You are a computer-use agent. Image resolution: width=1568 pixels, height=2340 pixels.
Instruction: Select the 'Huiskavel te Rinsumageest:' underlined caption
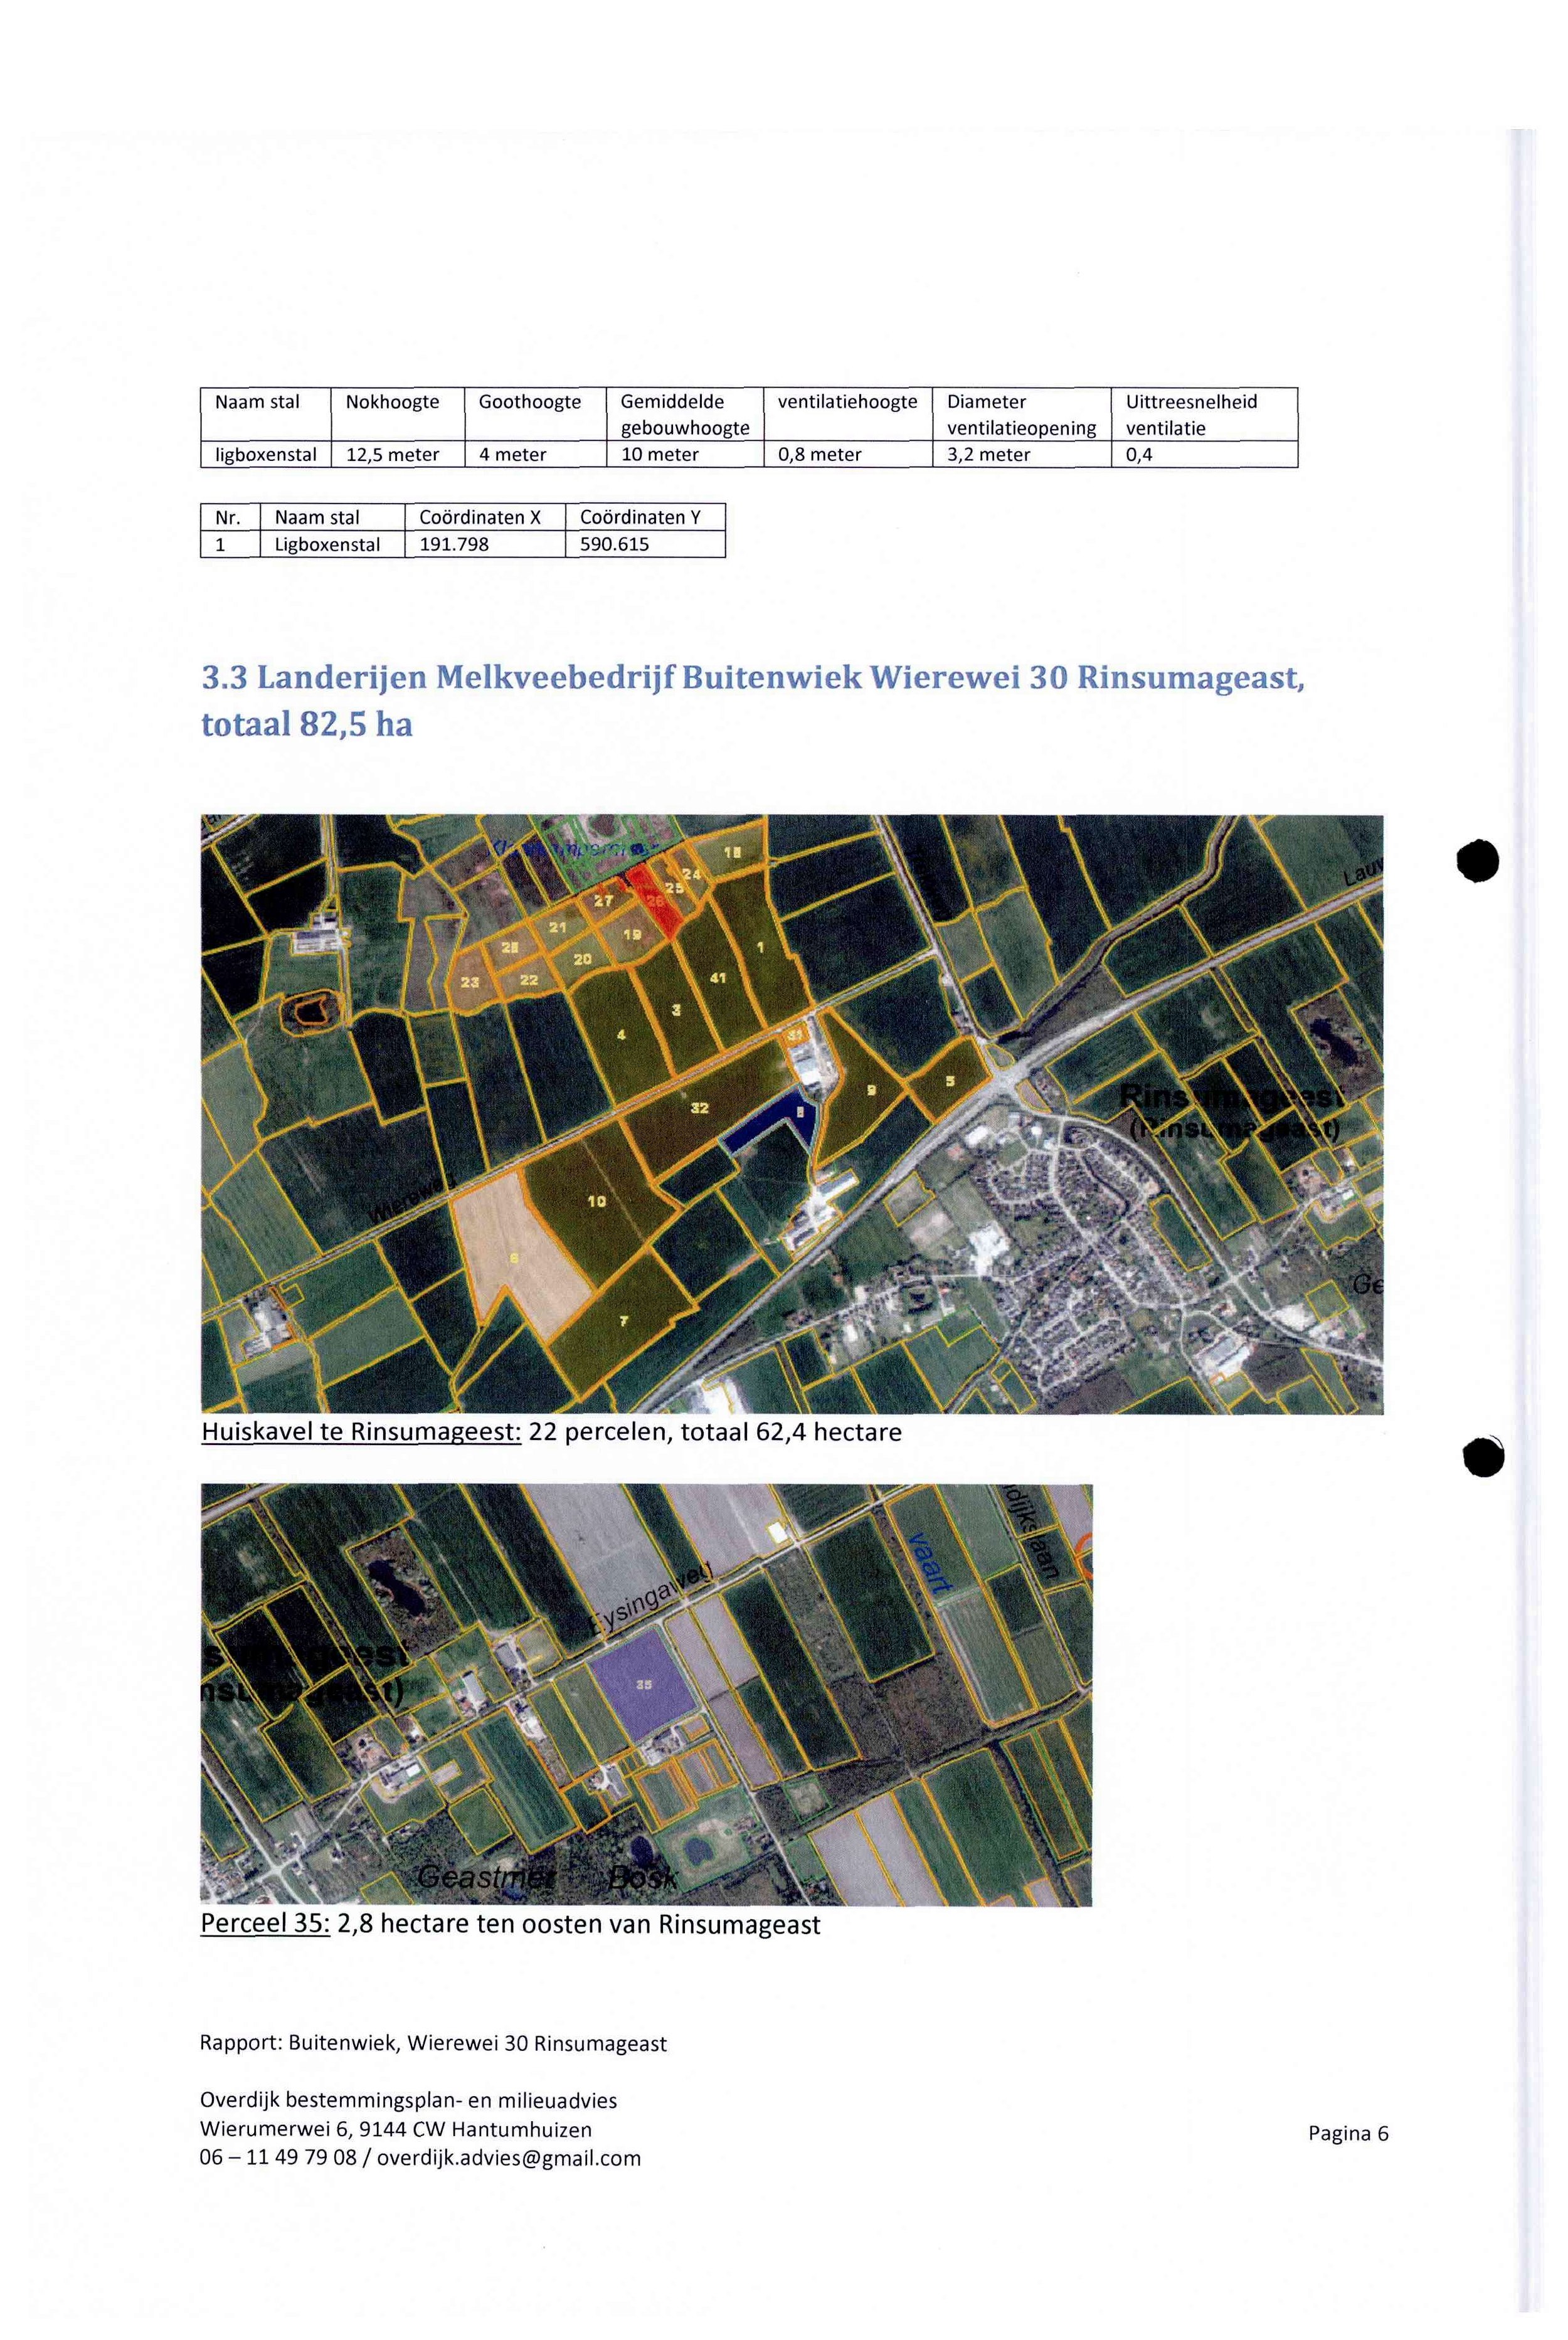coord(361,1432)
